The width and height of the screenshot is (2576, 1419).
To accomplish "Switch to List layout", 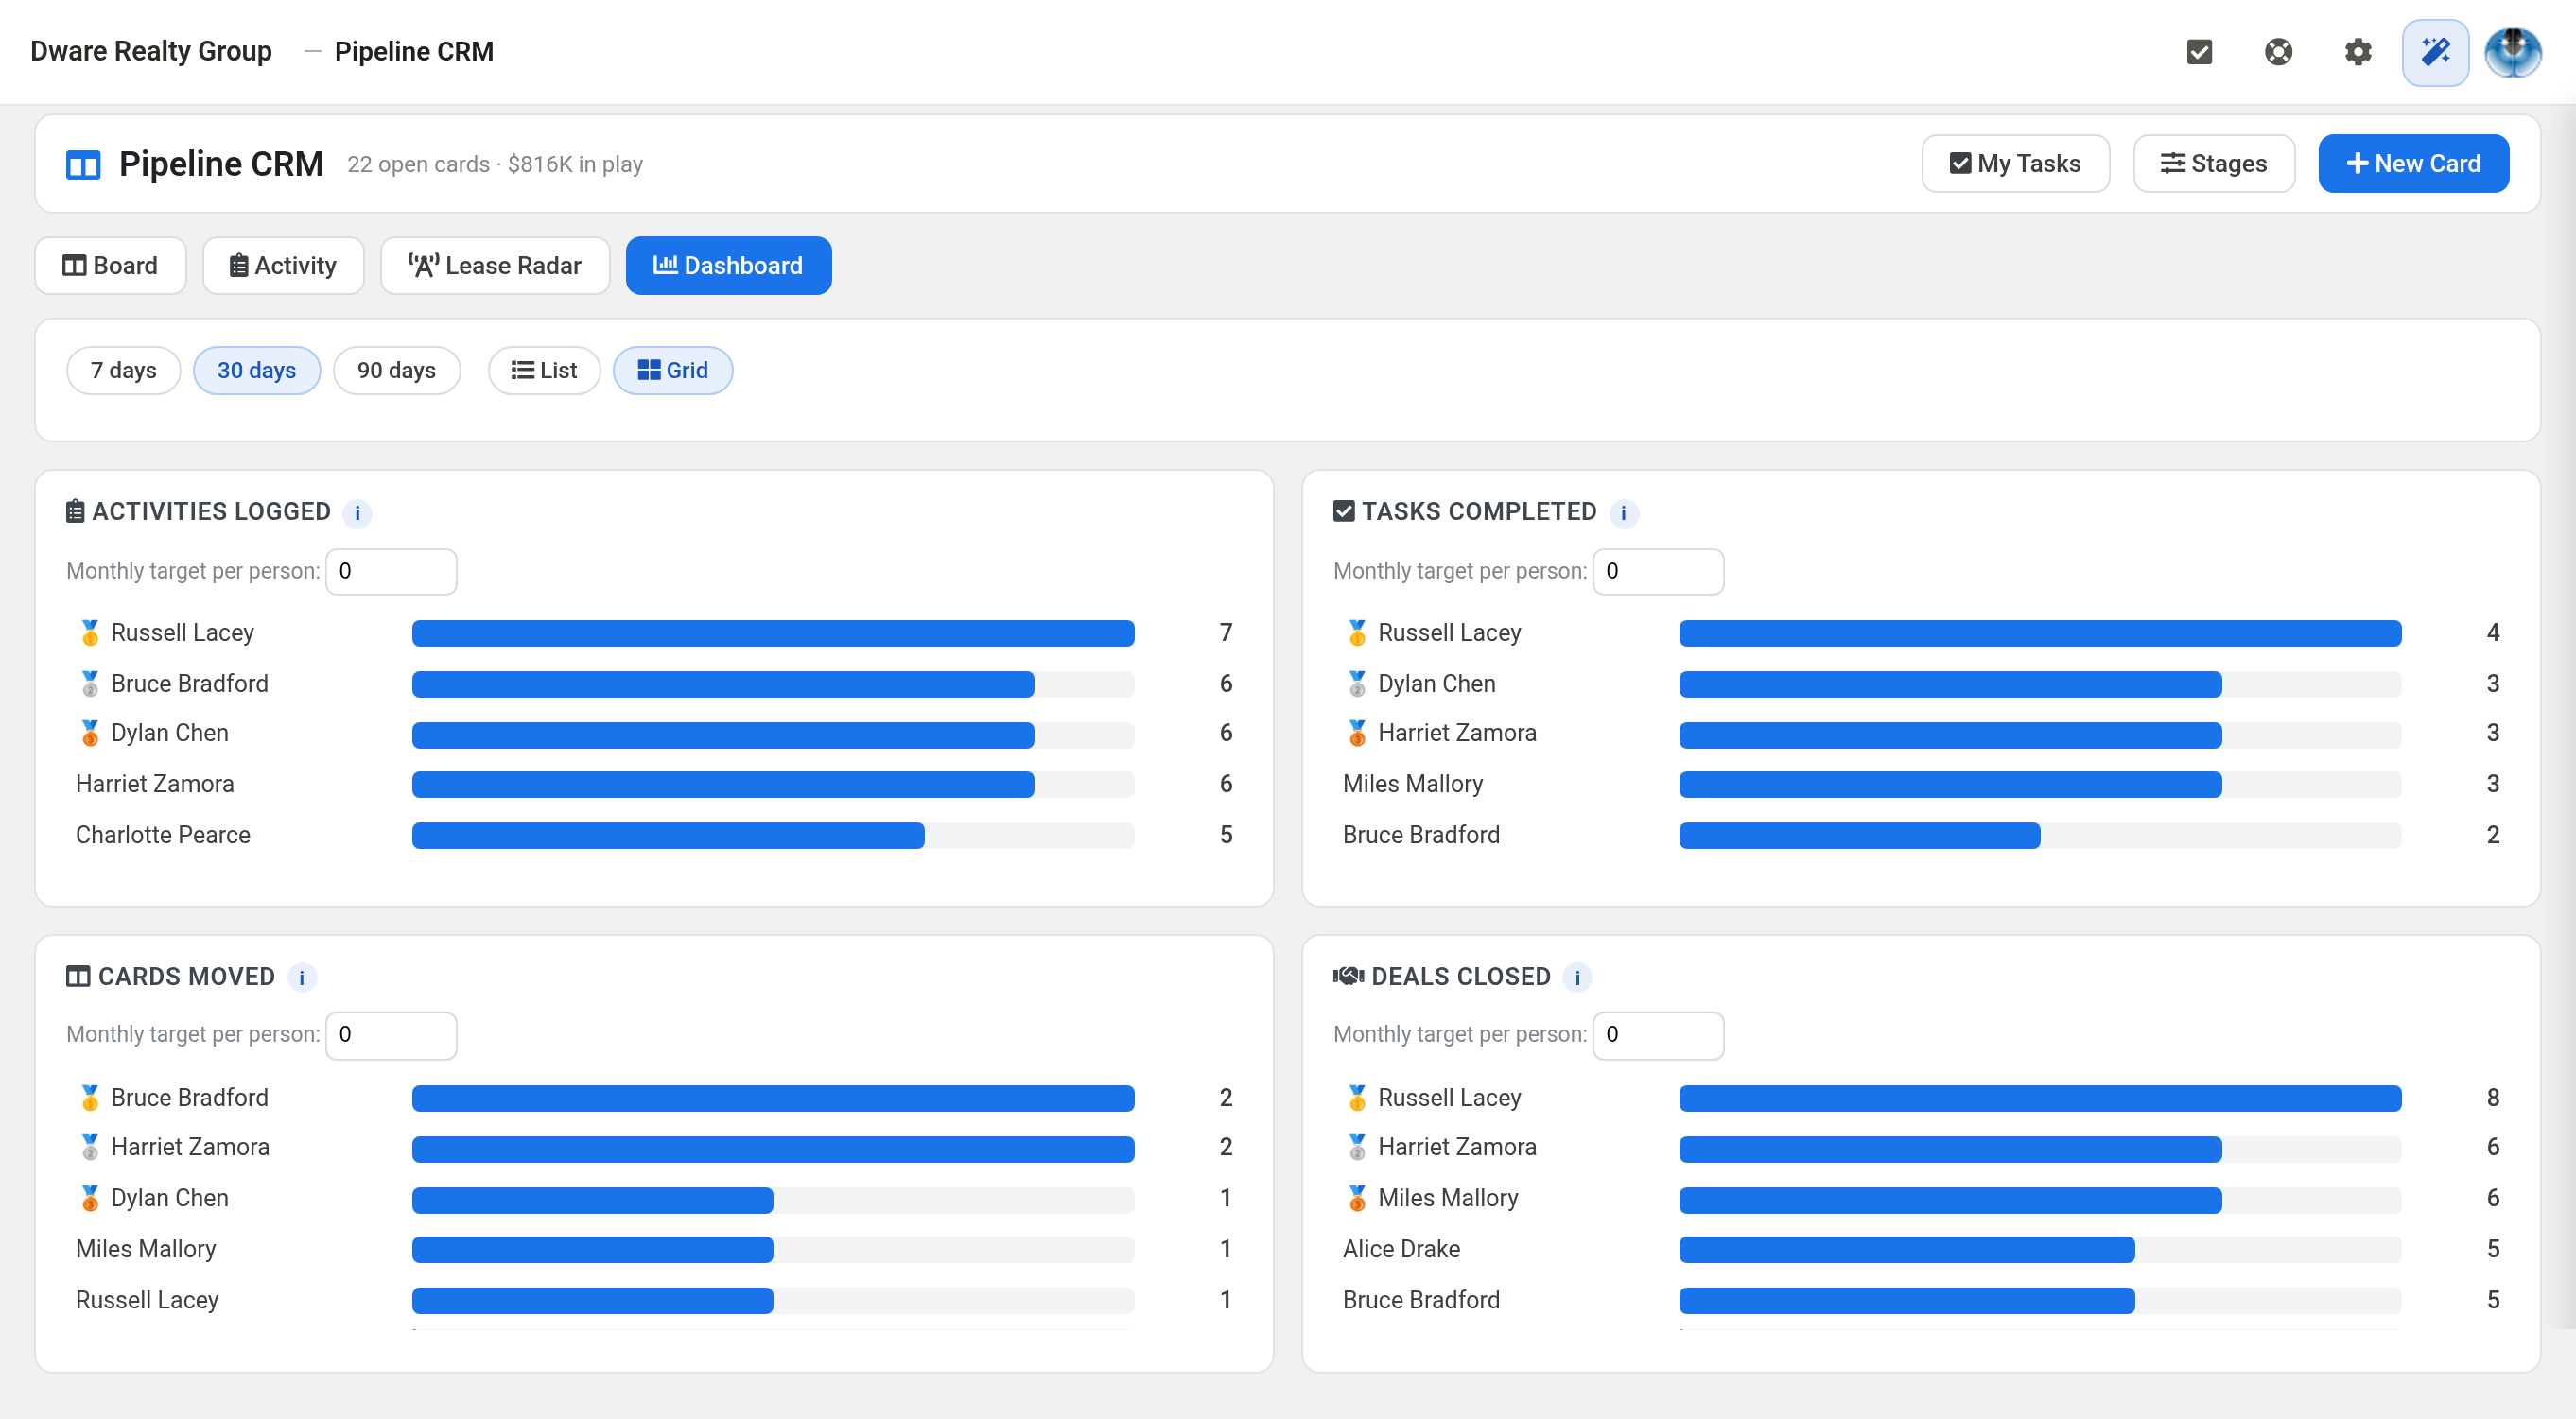I will click(x=544, y=370).
